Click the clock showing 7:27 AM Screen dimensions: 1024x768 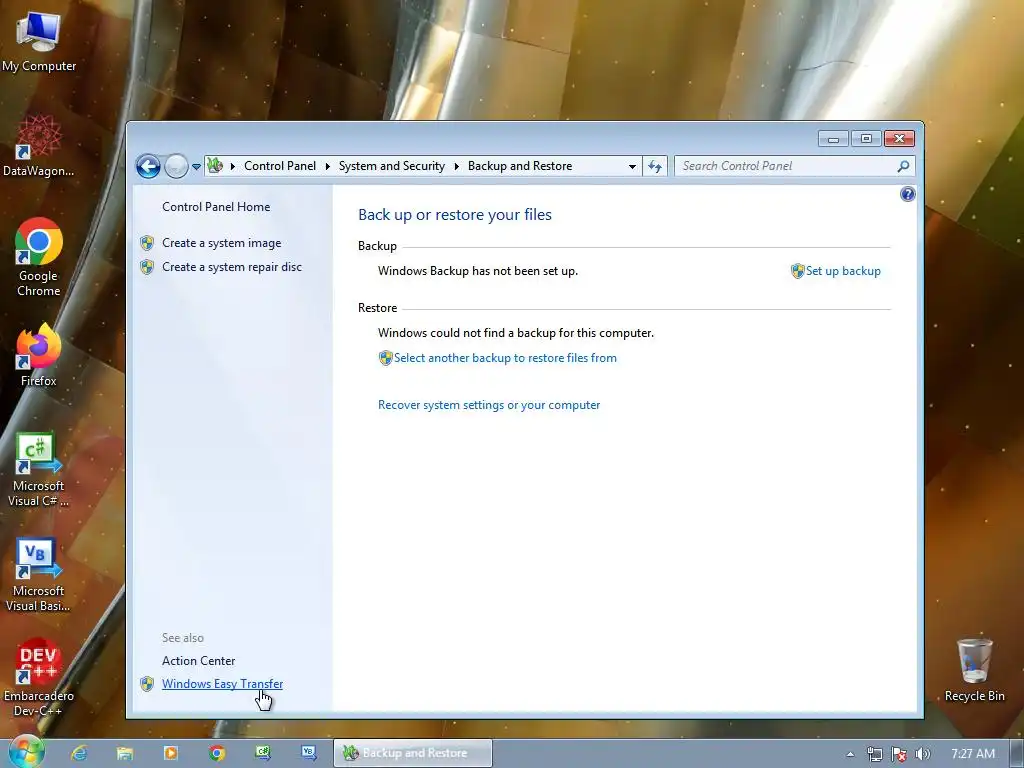[x=972, y=754]
